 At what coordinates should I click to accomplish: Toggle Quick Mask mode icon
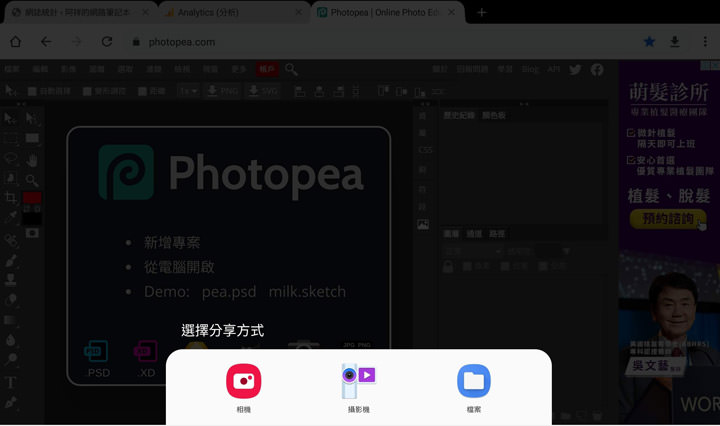[x=32, y=233]
